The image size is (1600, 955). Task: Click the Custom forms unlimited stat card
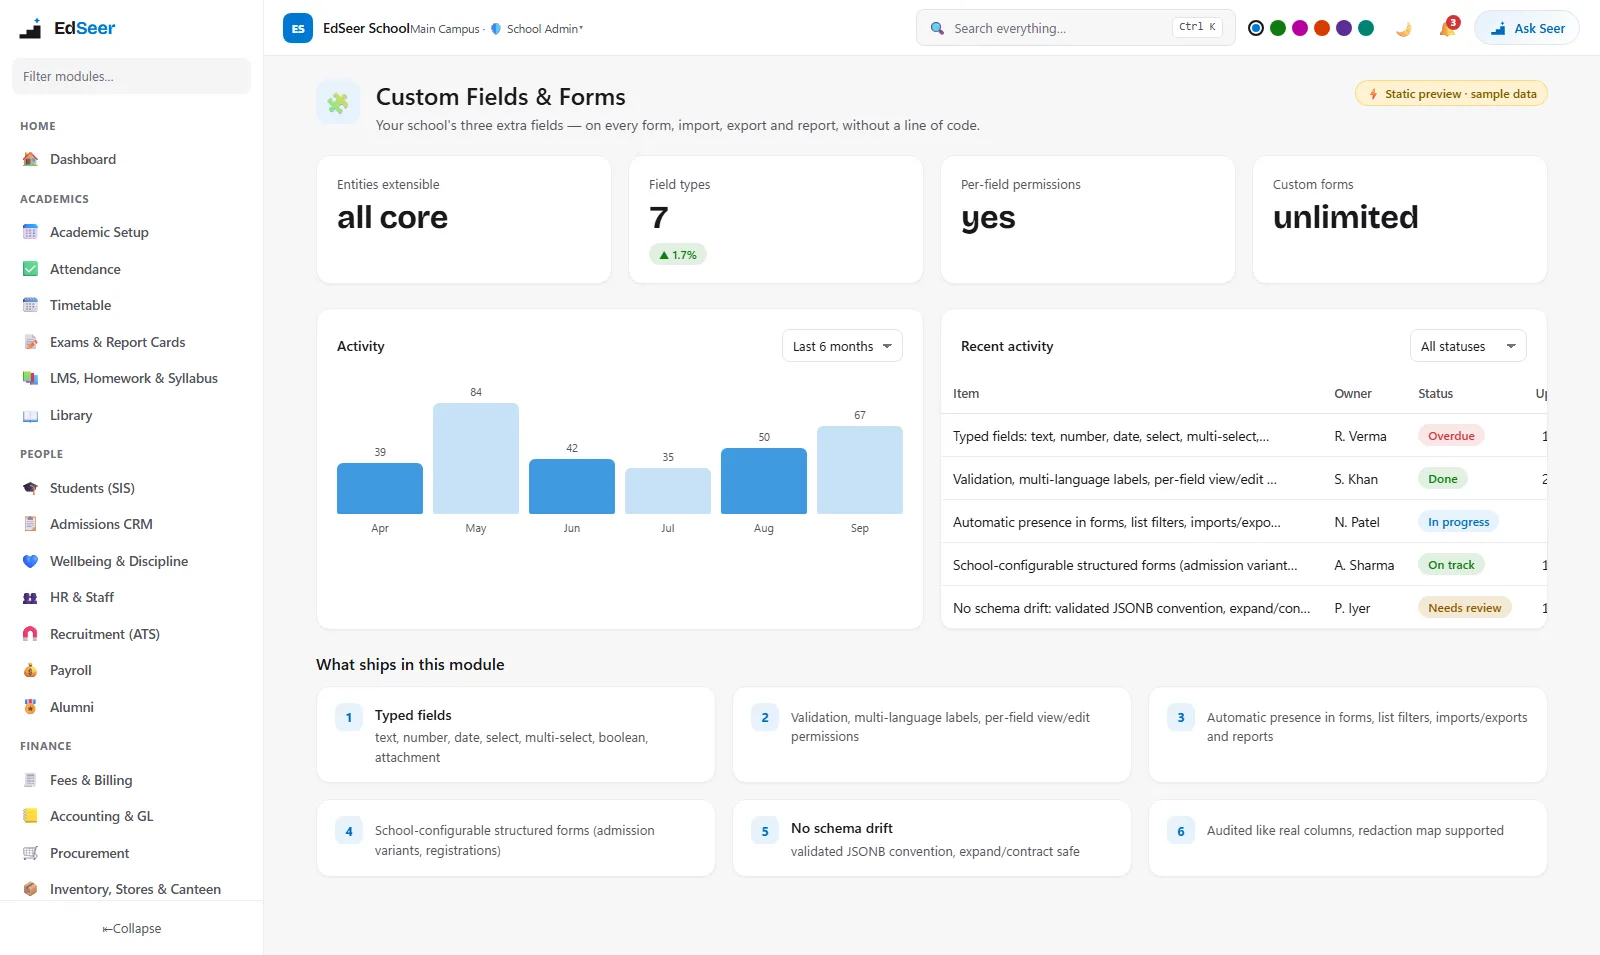click(1400, 219)
